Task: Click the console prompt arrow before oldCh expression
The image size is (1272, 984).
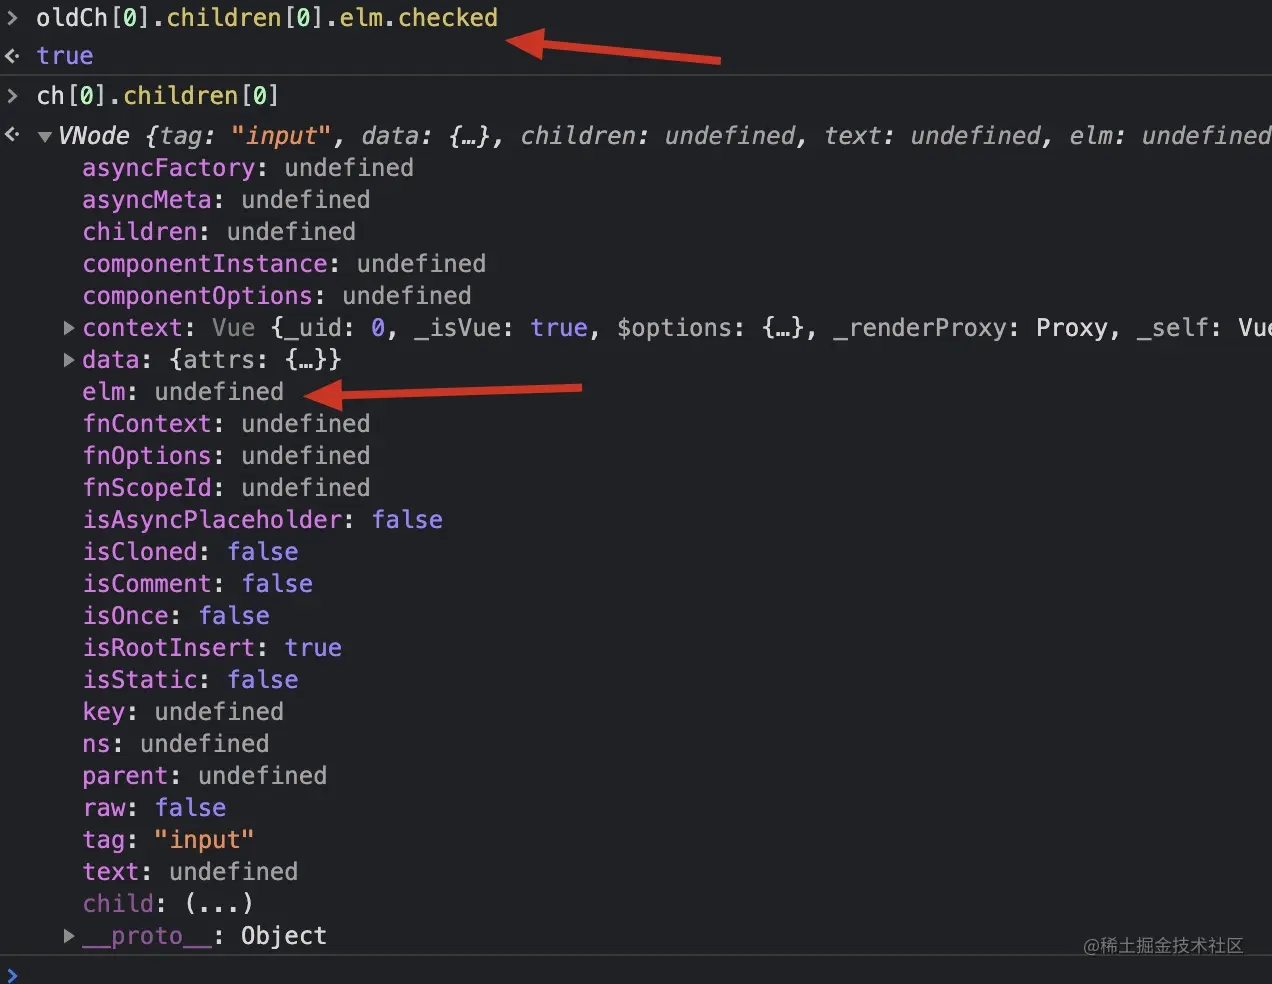Action: pyautogui.click(x=13, y=17)
